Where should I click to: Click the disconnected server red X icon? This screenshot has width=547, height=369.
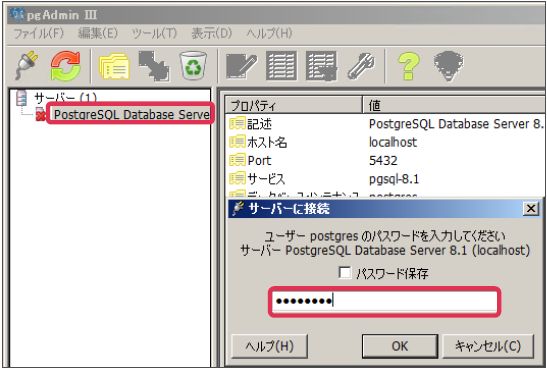[x=41, y=115]
